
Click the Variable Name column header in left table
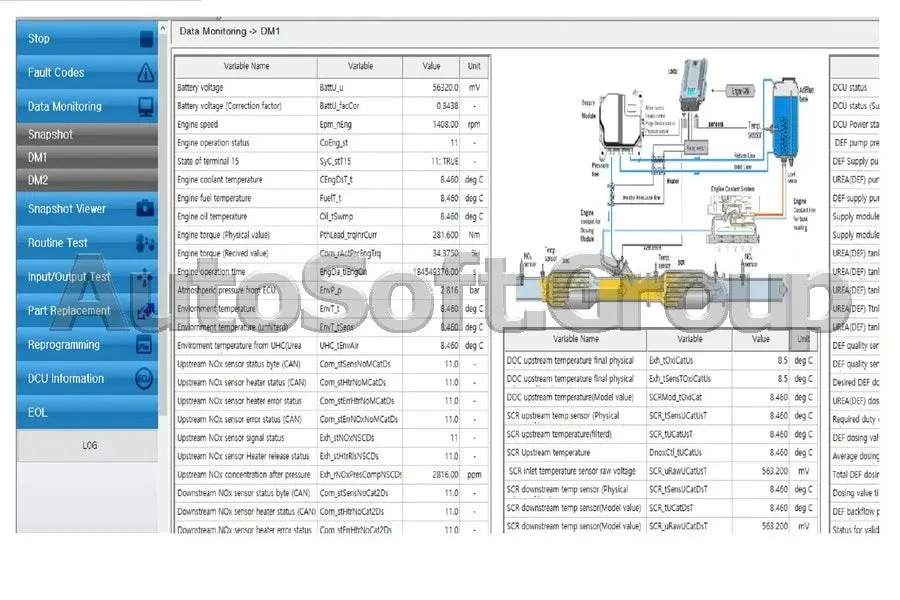(x=246, y=67)
